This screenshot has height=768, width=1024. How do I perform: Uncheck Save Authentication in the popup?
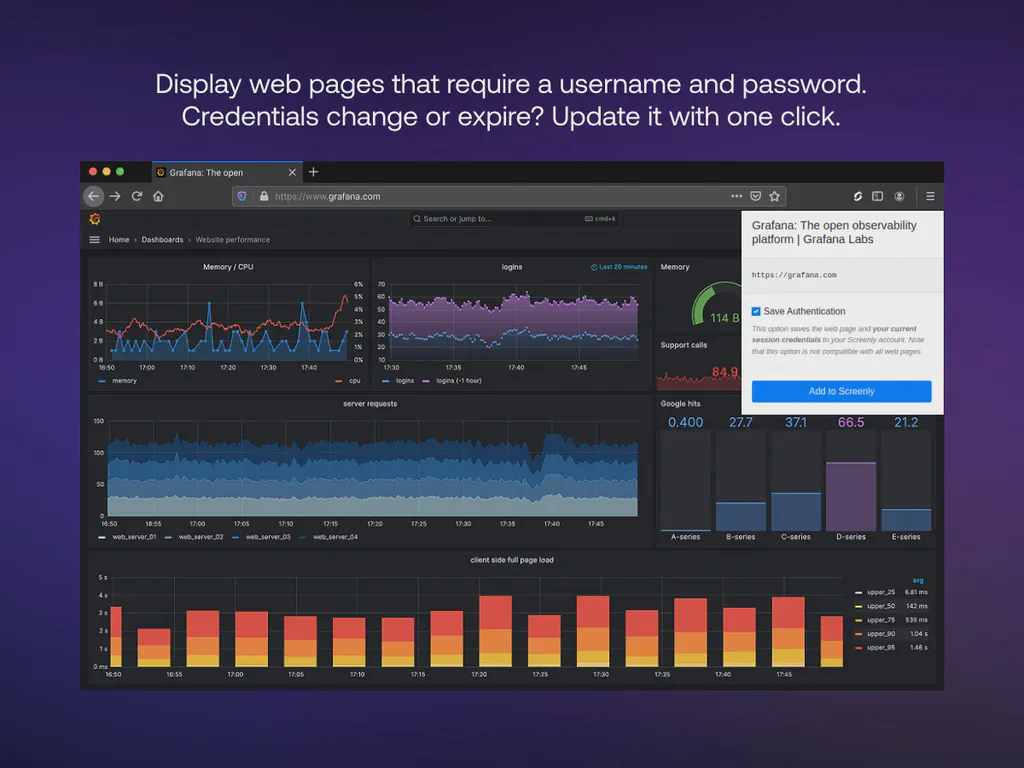tap(757, 311)
